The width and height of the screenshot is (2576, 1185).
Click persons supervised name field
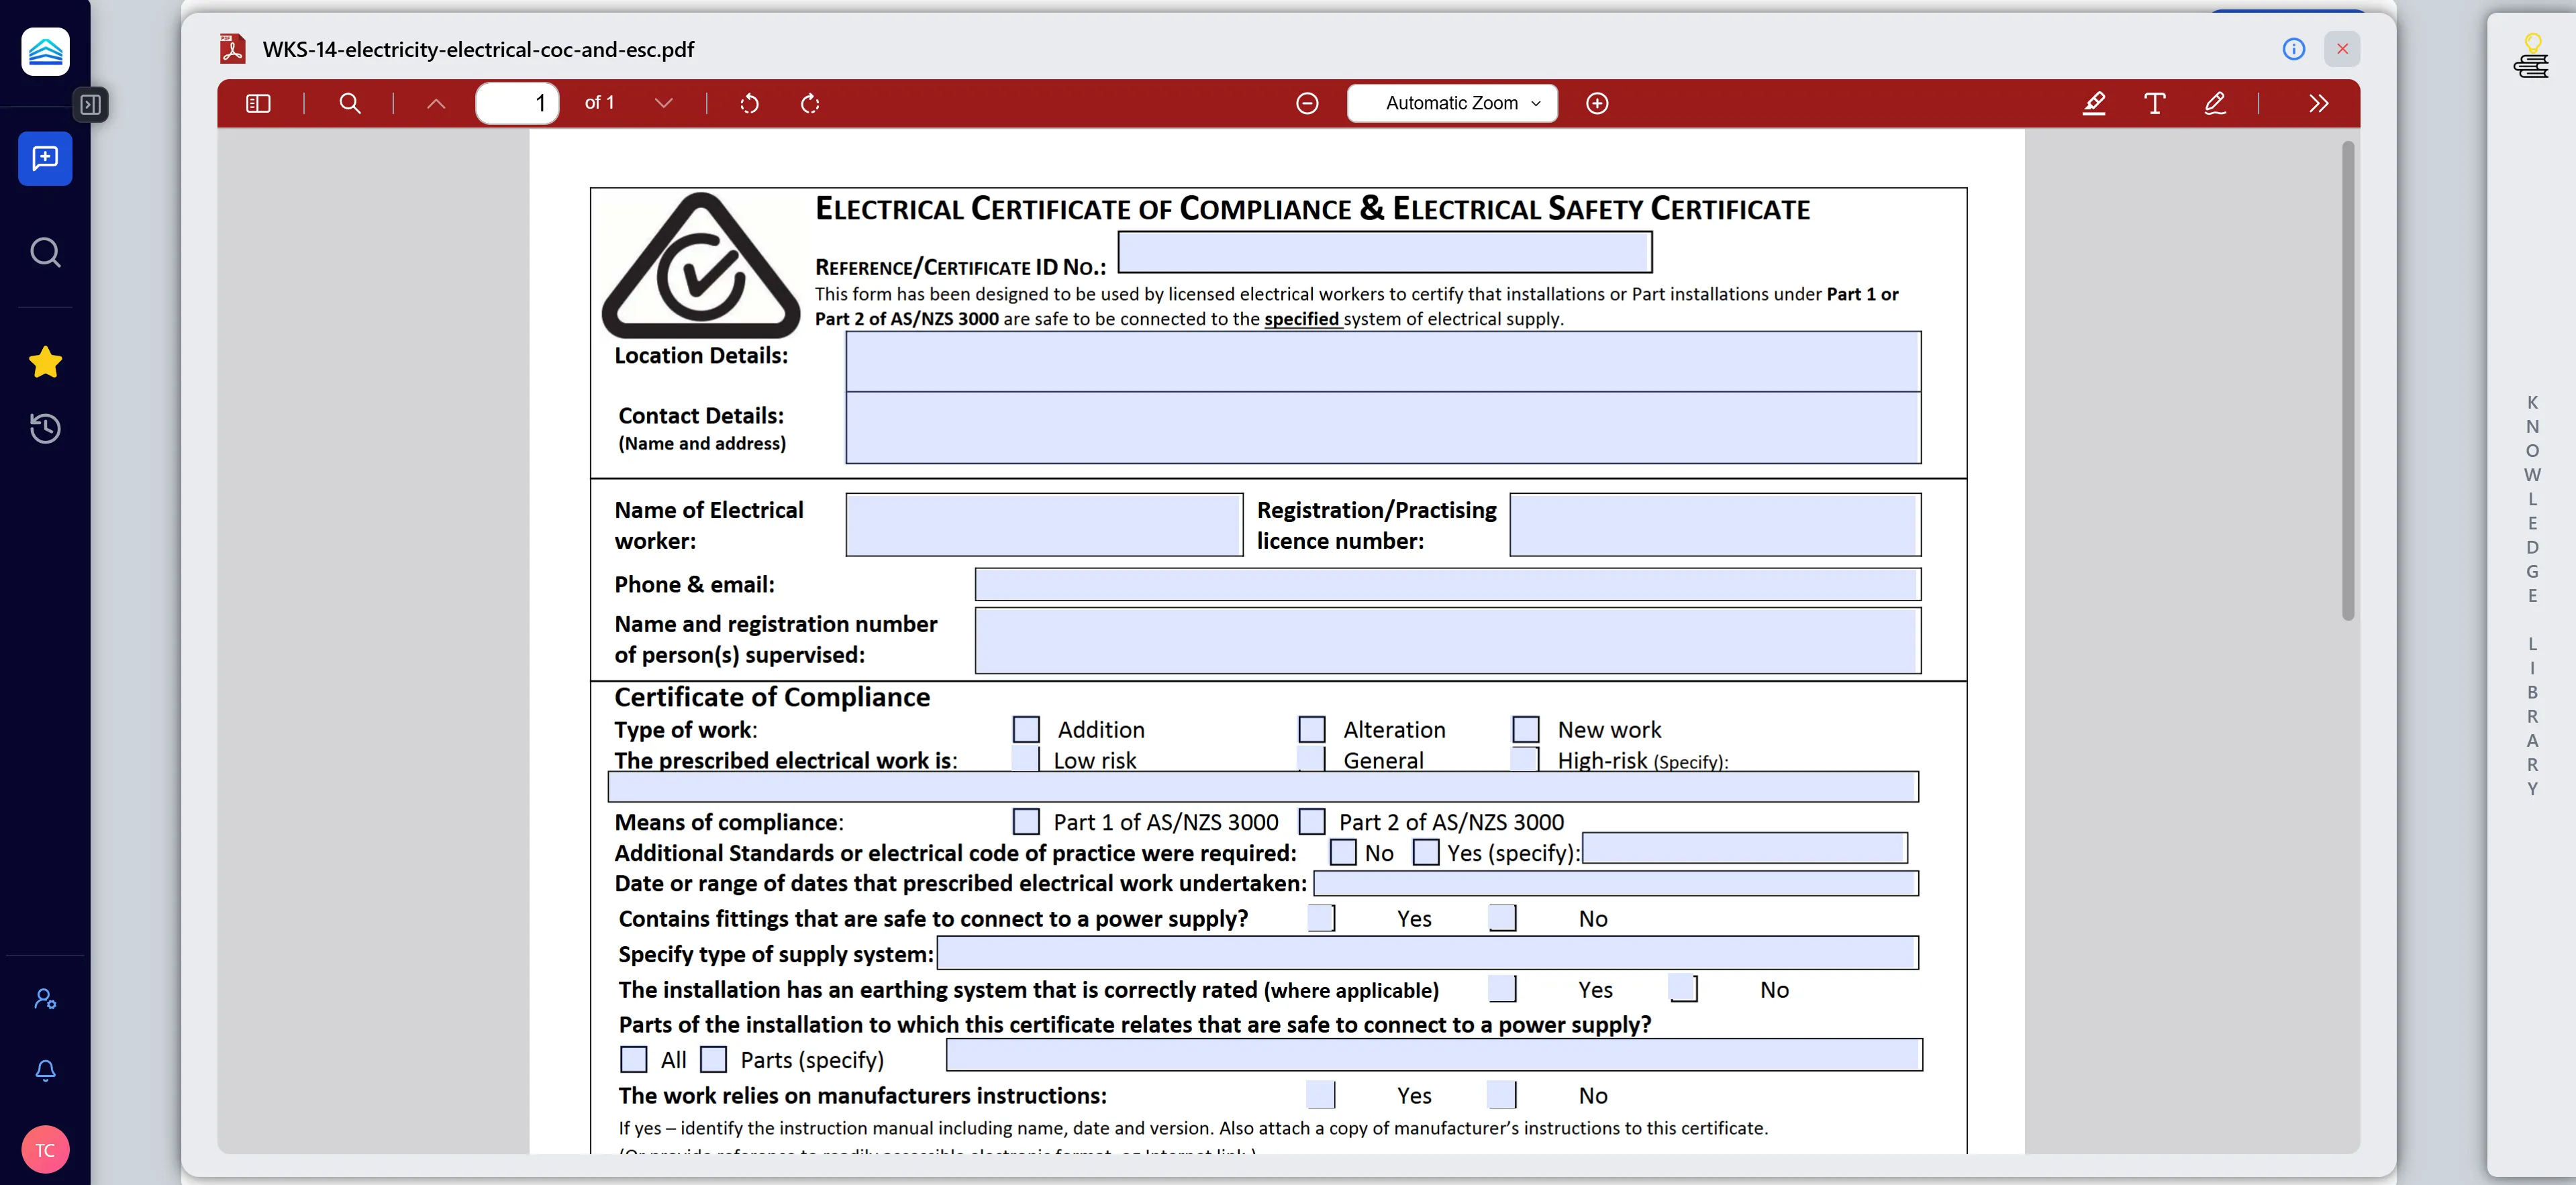[1448, 641]
